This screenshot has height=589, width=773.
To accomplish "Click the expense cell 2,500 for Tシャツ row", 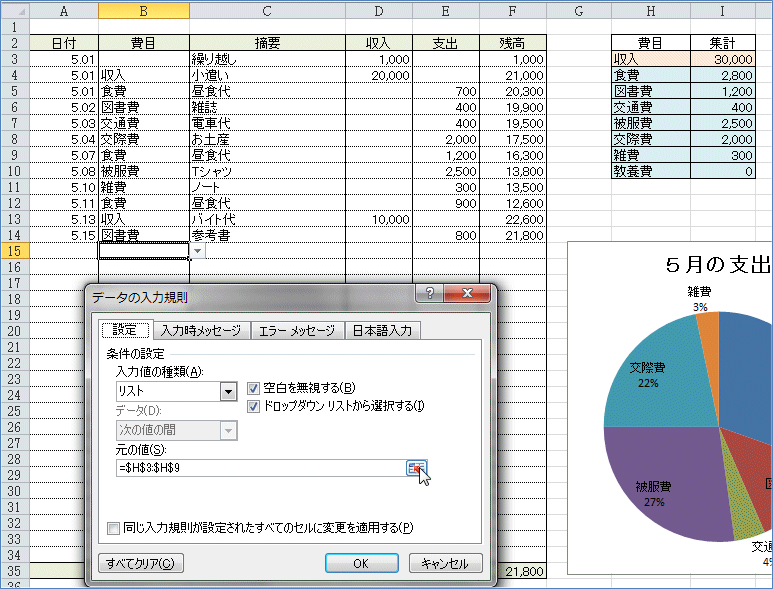I will pos(446,171).
